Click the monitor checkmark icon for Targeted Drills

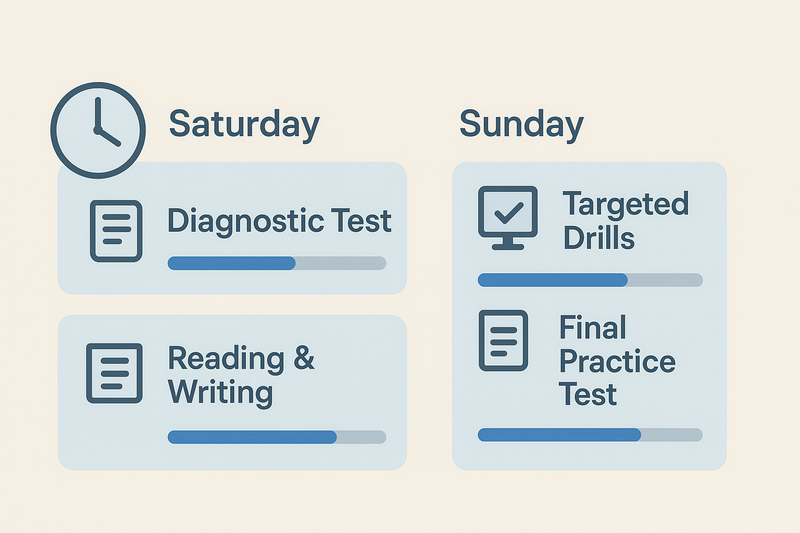coord(508,218)
